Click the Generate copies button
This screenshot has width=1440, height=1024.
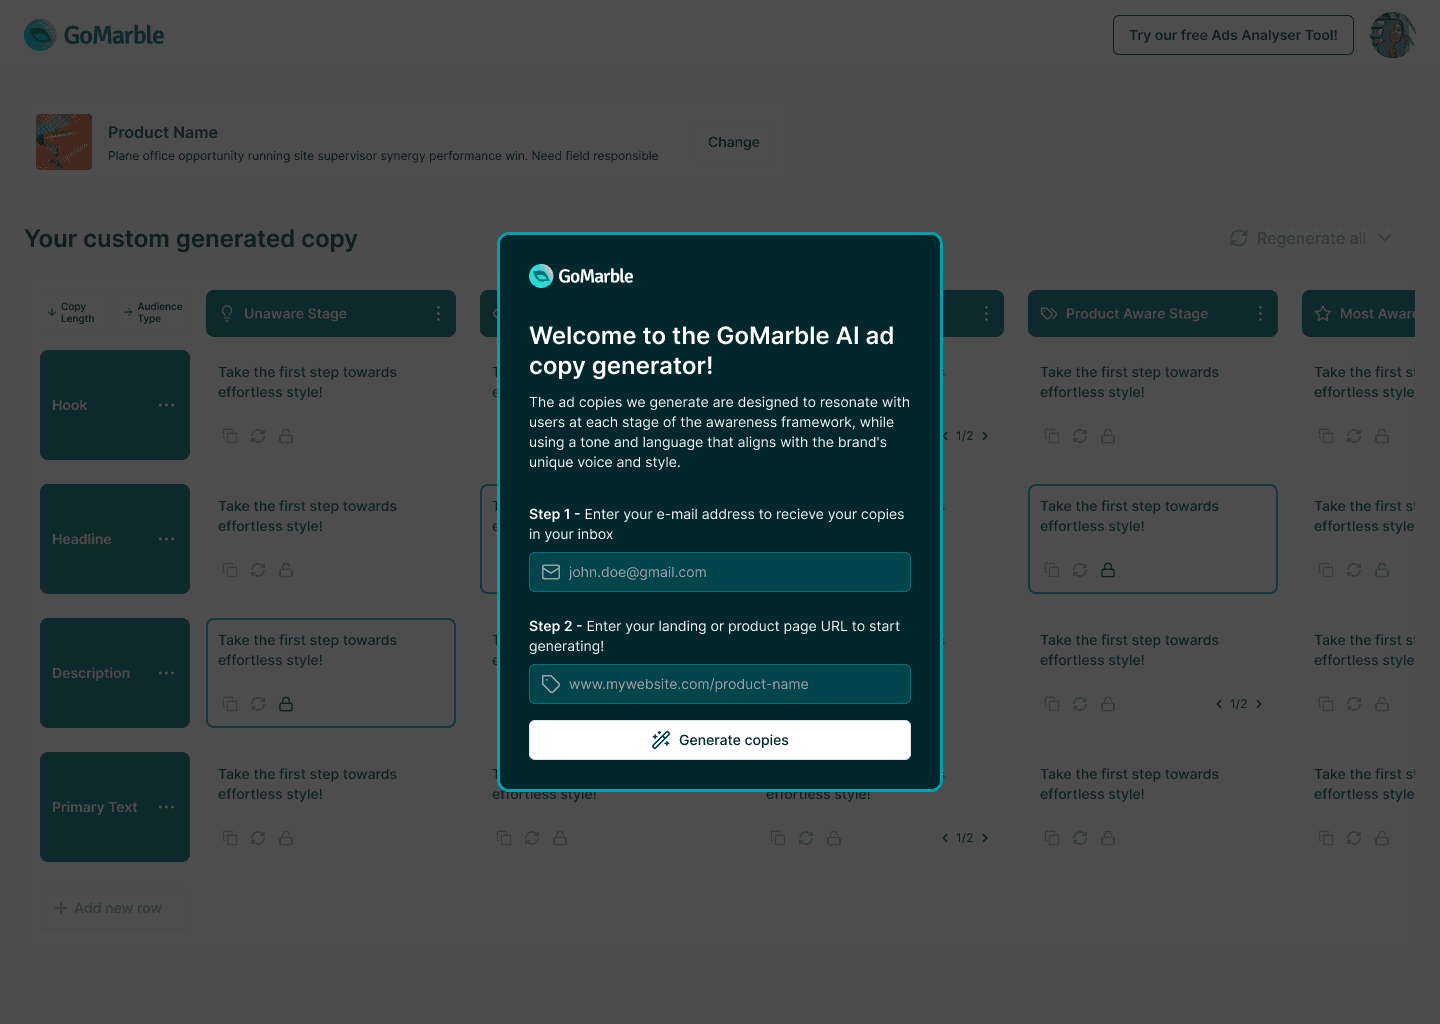[720, 740]
